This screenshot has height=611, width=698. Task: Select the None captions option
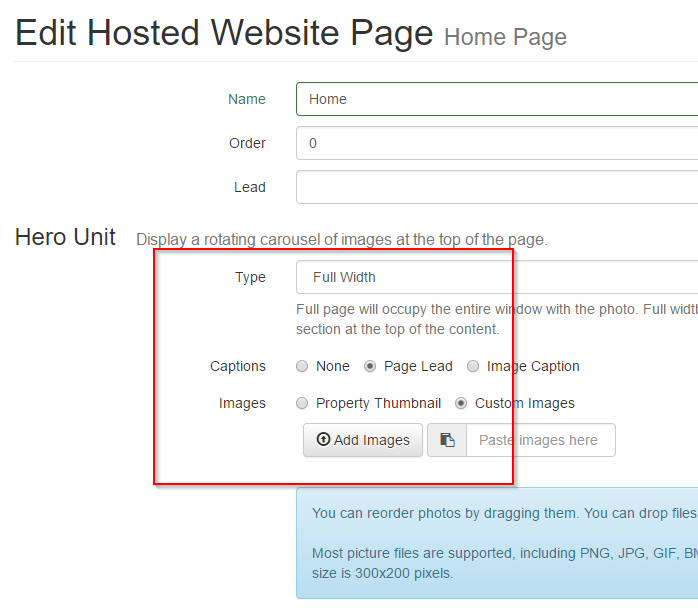coord(302,366)
